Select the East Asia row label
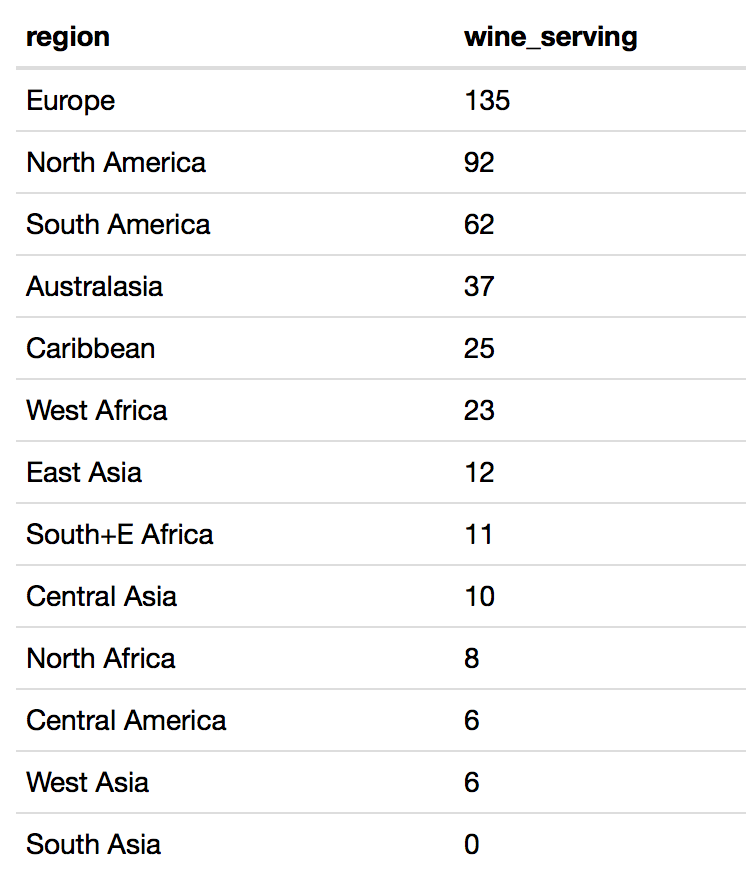746x878 pixels. pyautogui.click(x=84, y=473)
